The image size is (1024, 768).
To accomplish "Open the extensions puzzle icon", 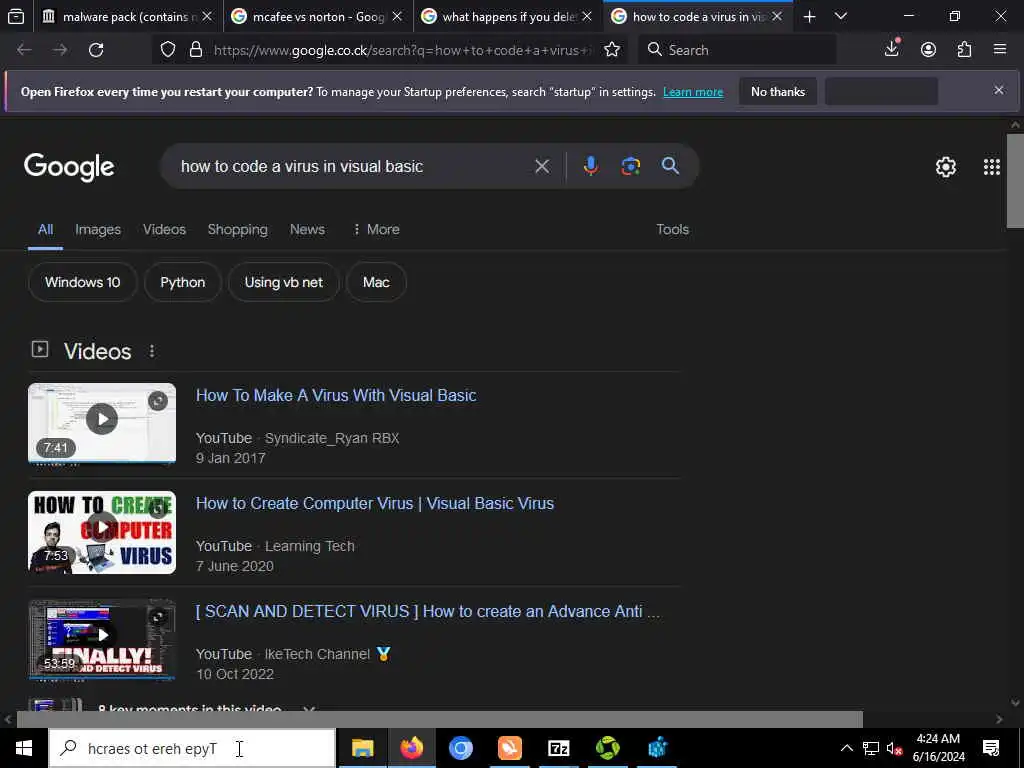I will pos(965,50).
